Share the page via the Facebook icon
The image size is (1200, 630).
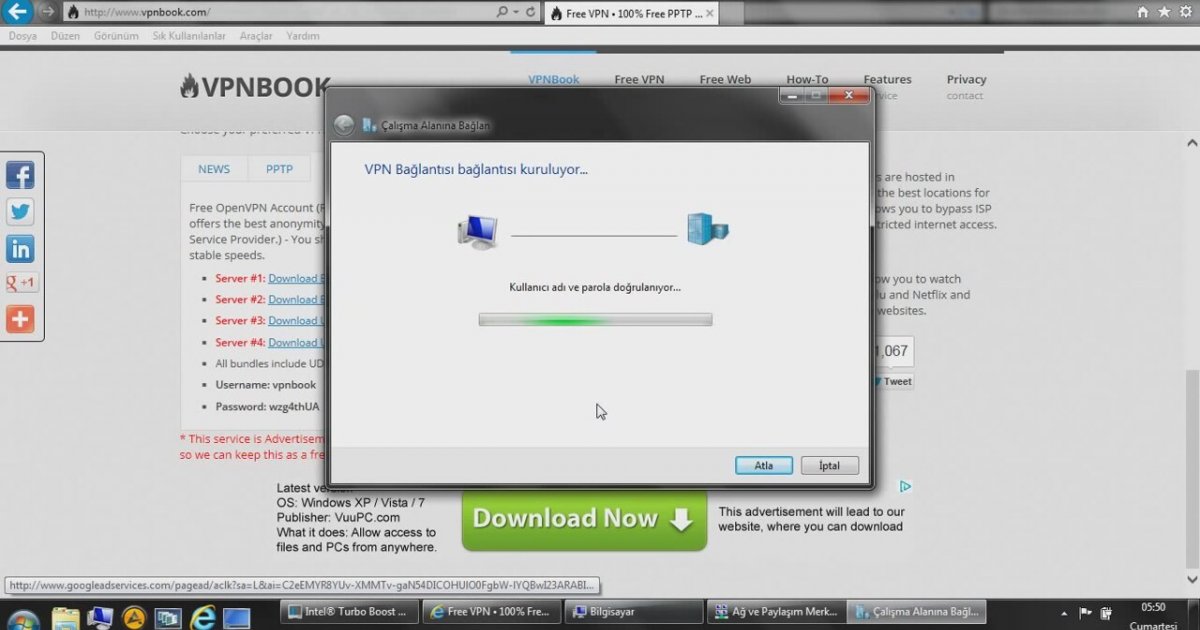pos(20,176)
